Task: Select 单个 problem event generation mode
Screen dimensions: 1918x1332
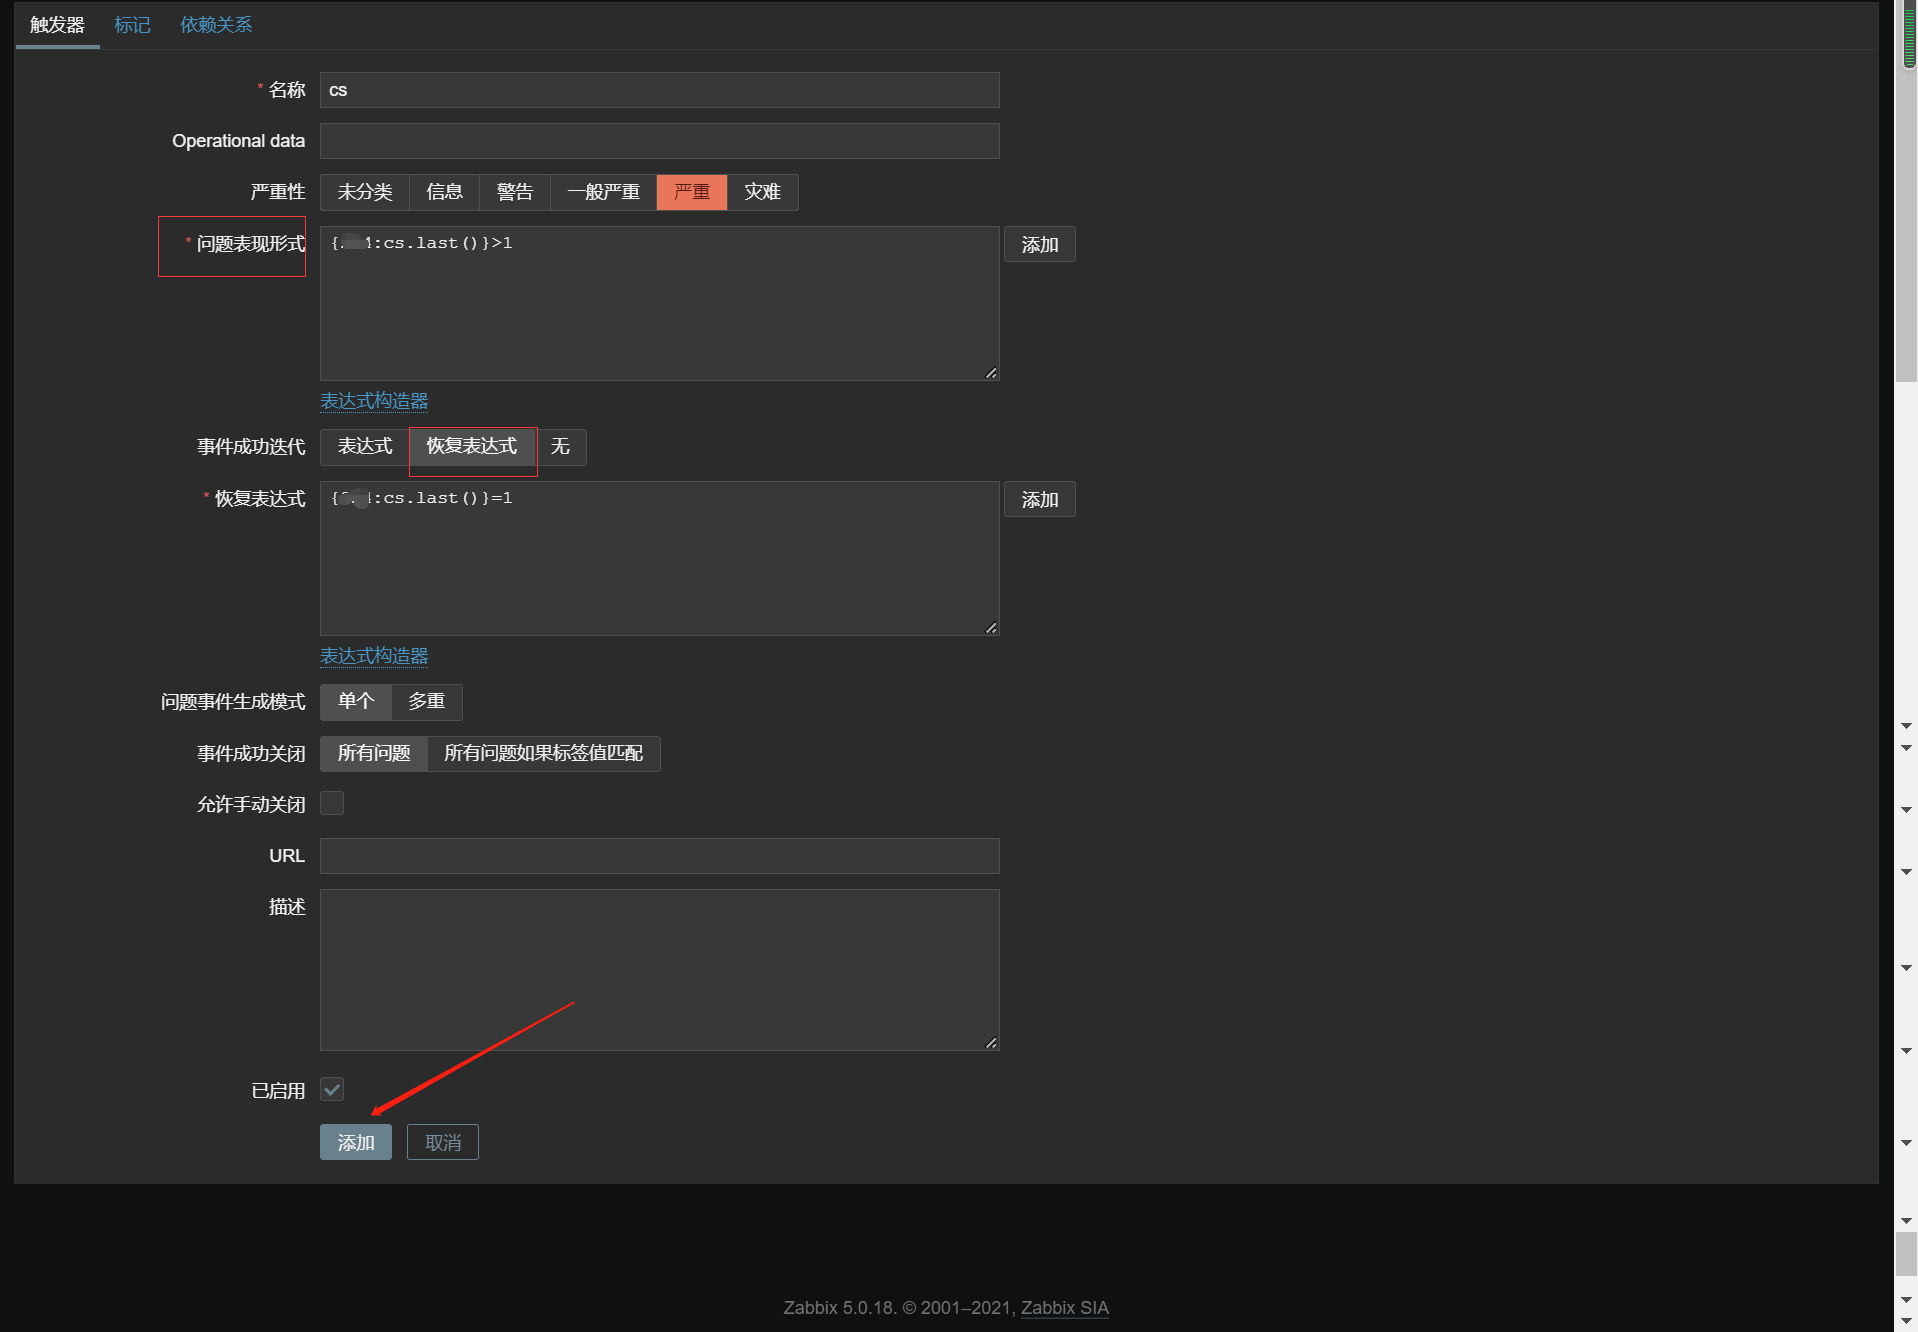Action: 356,702
